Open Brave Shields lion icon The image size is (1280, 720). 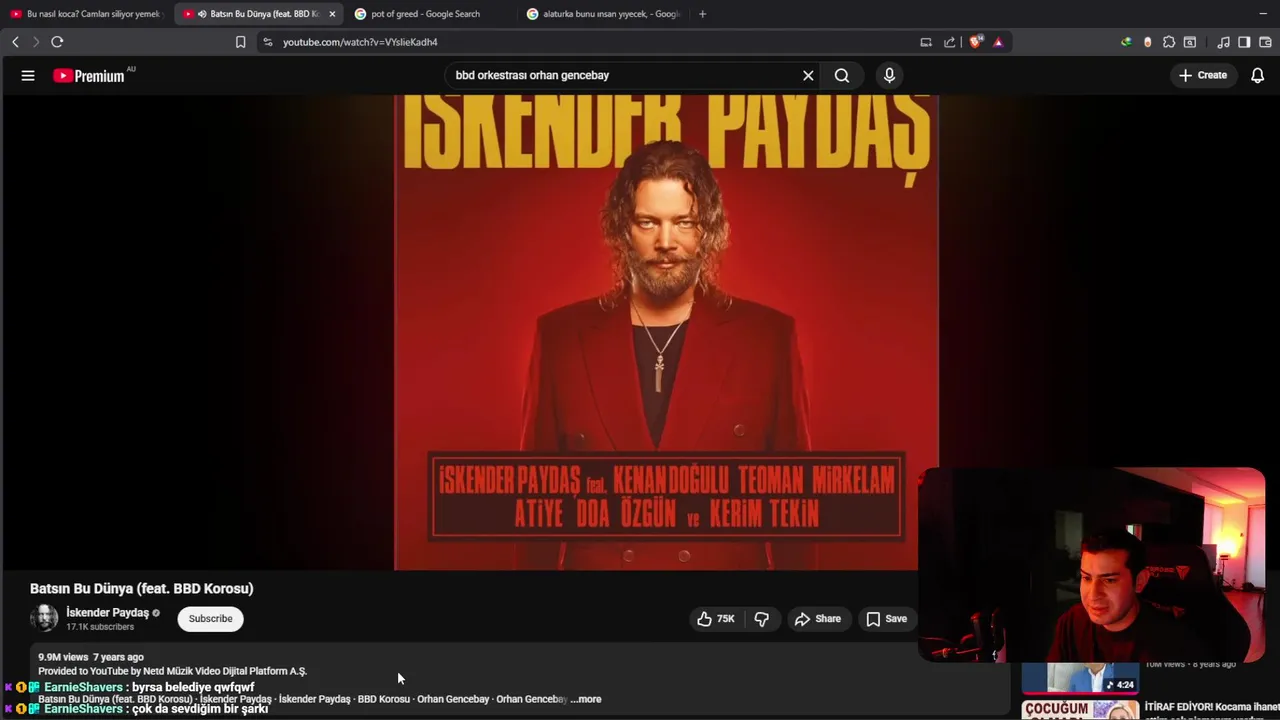pyautogui.click(x=976, y=42)
